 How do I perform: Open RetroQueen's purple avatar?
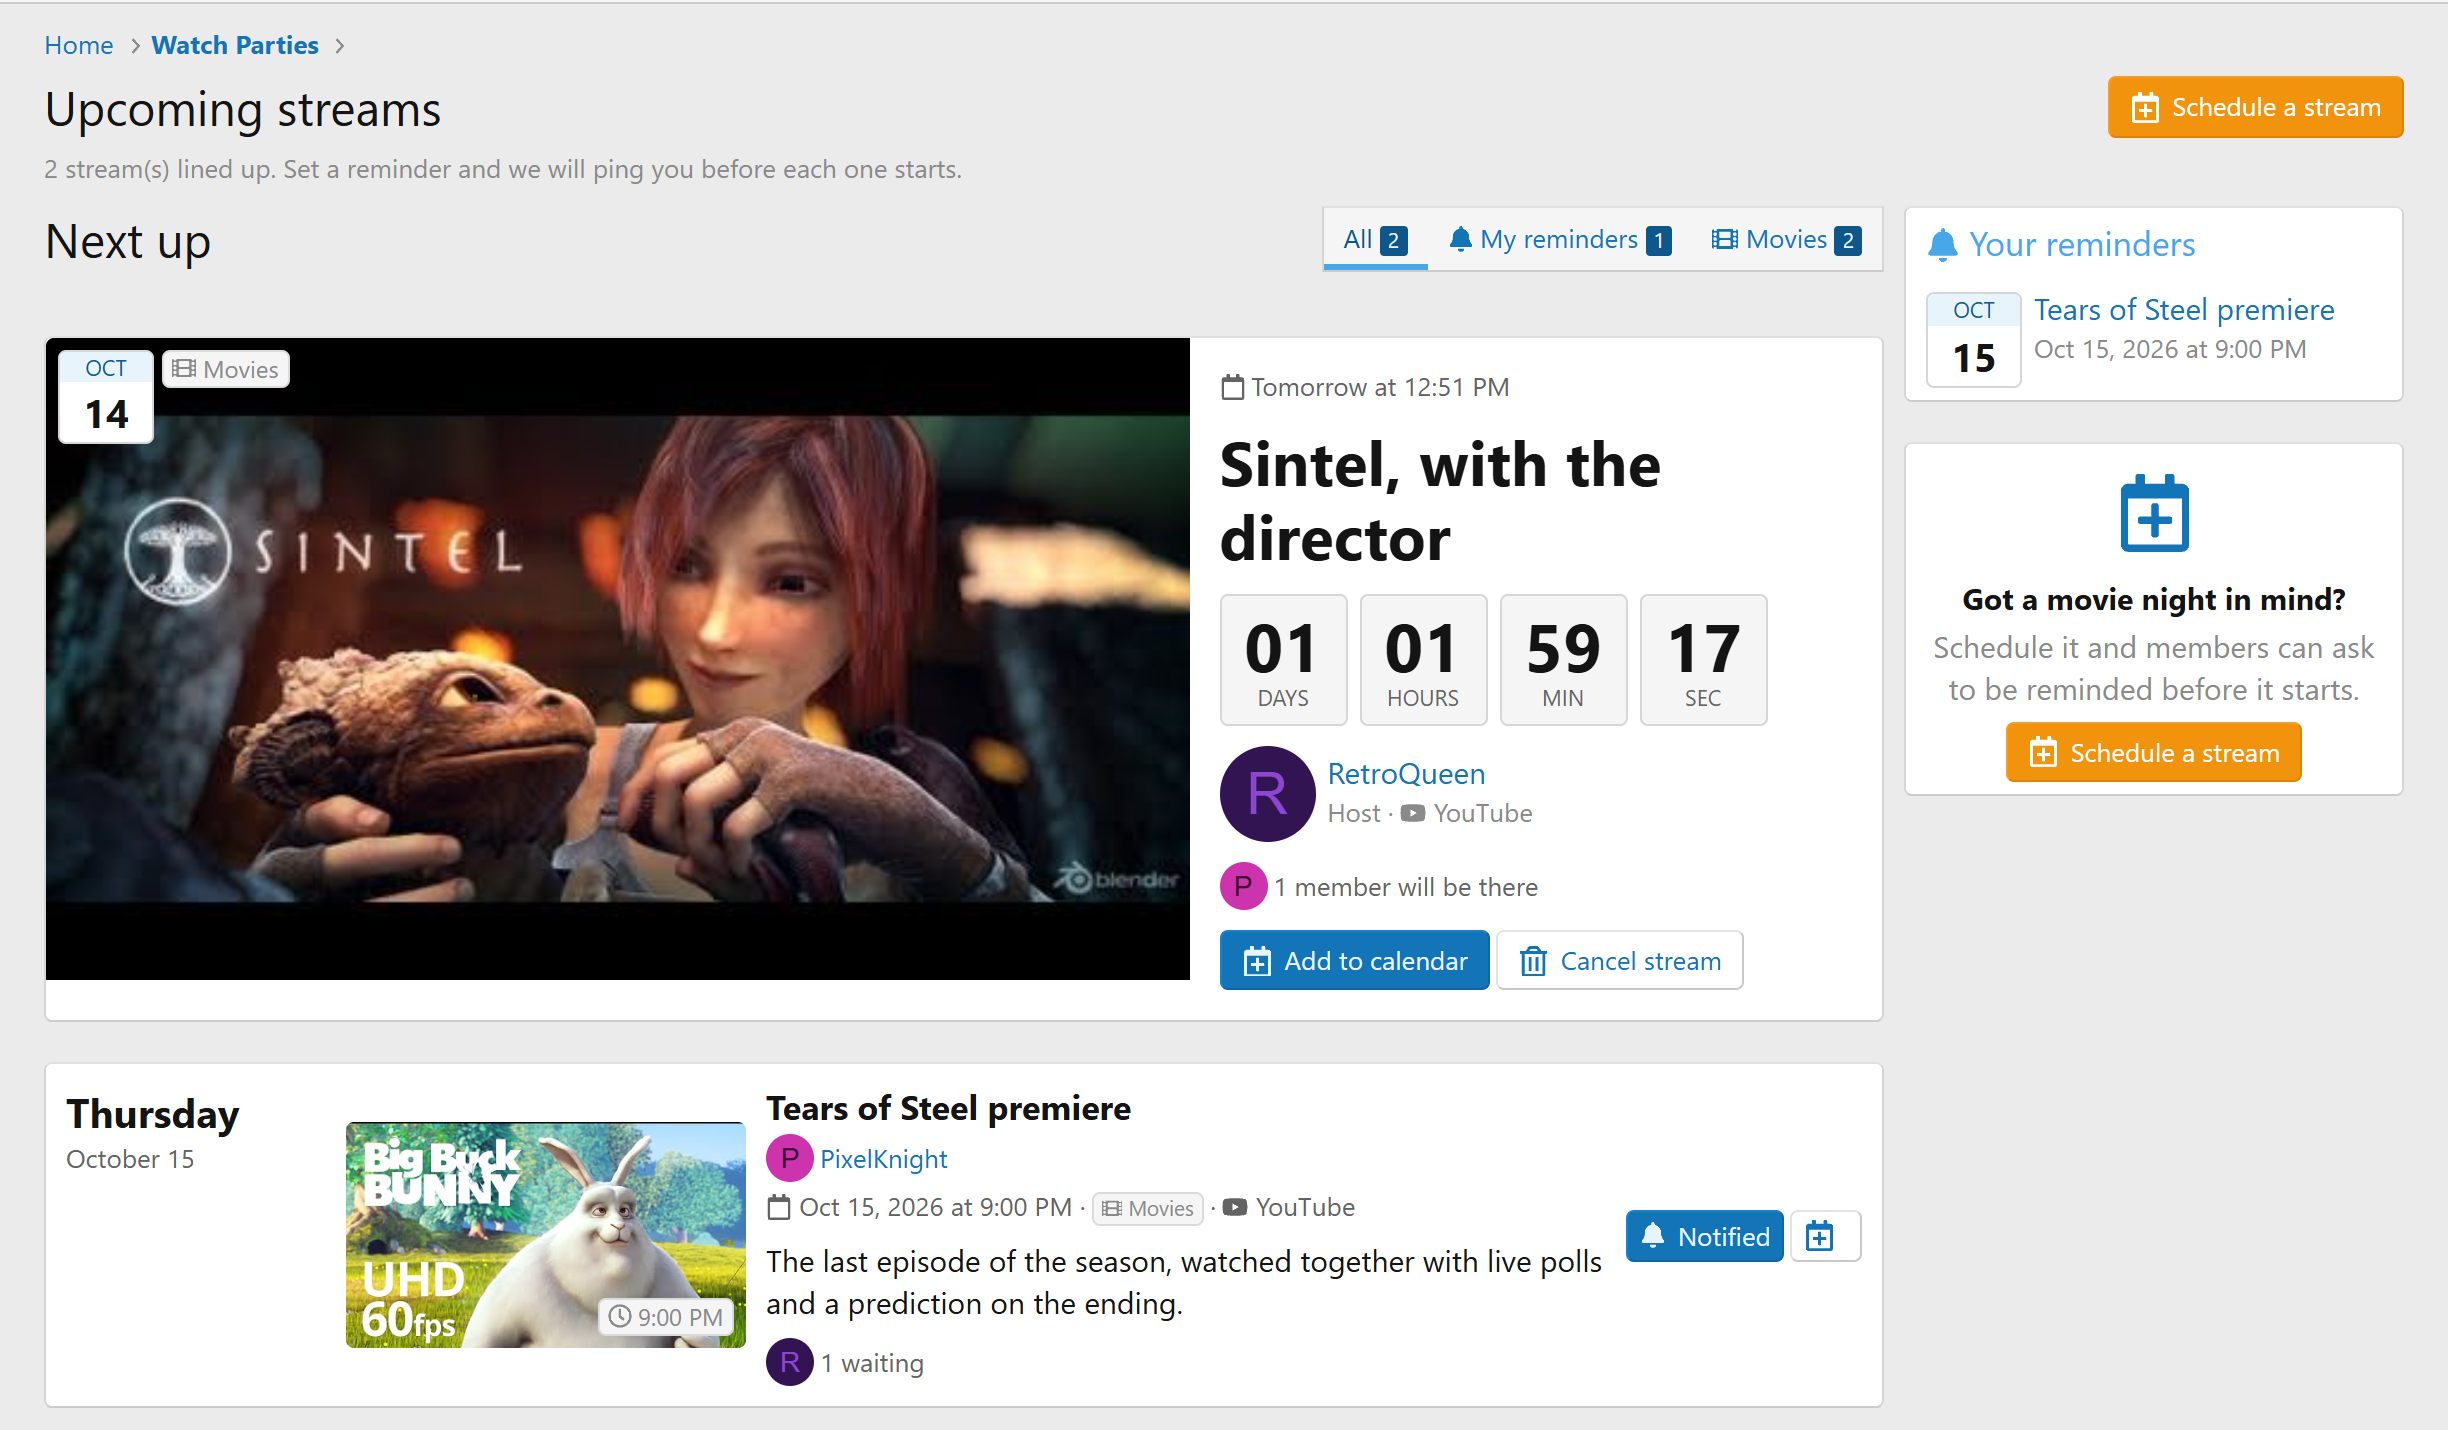click(x=1267, y=793)
